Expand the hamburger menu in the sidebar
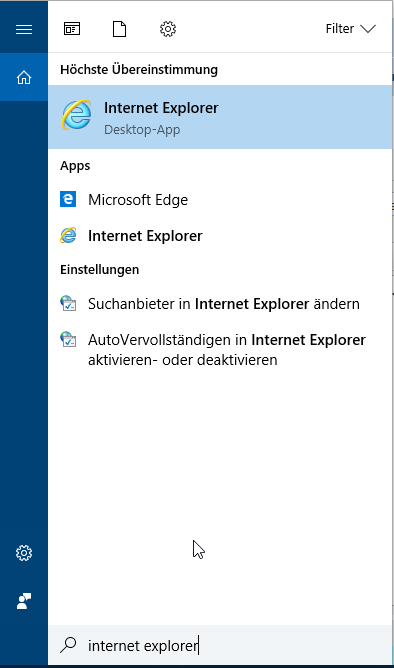The height and width of the screenshot is (668, 394). (x=24, y=29)
